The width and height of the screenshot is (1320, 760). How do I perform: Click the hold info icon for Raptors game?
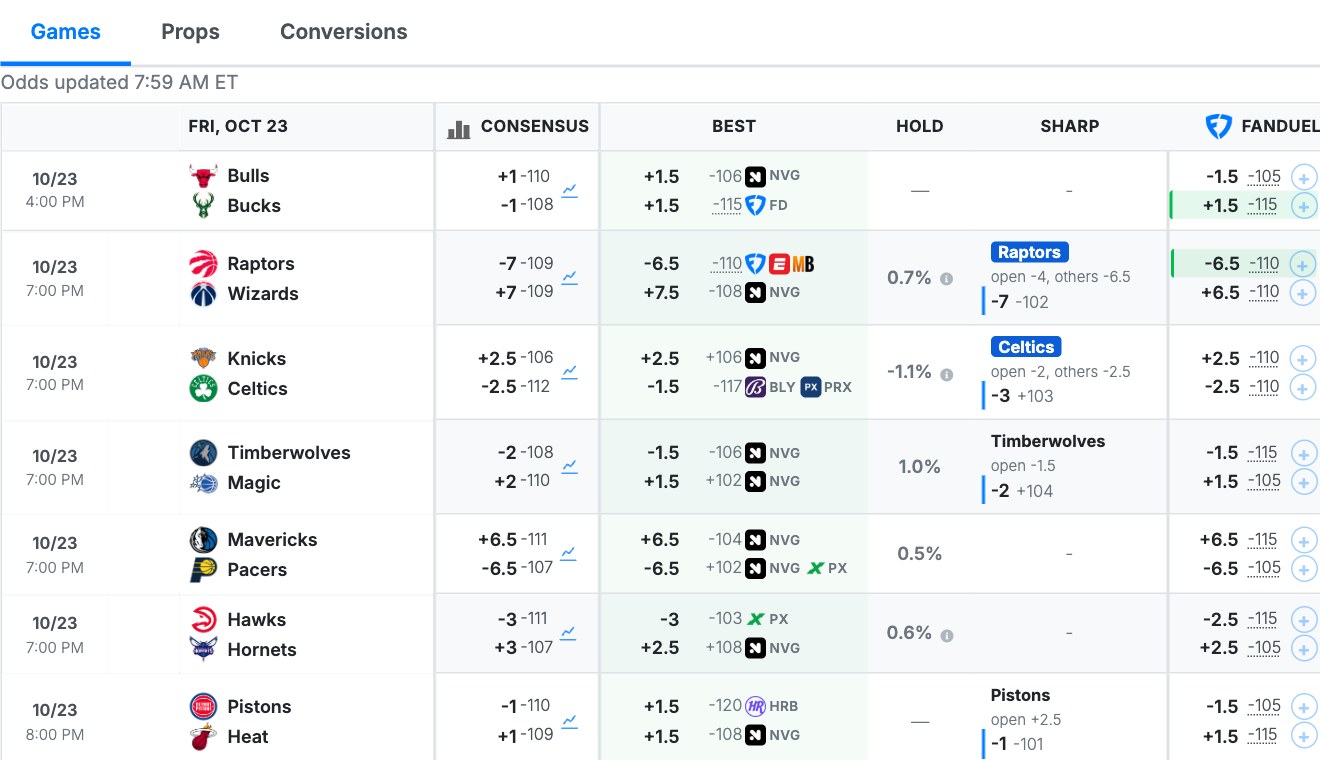pos(946,279)
